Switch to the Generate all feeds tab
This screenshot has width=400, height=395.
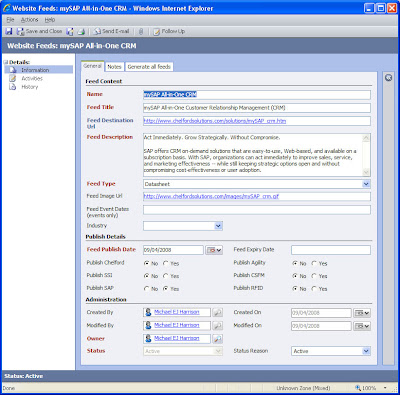[149, 67]
